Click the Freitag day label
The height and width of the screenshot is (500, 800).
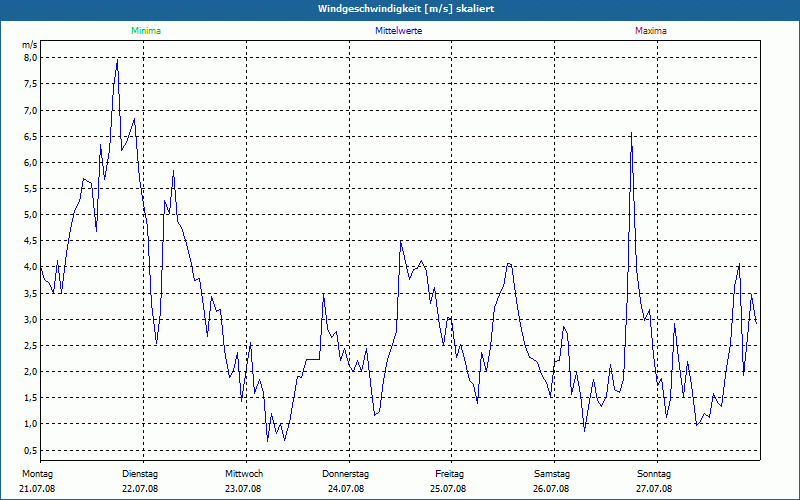tap(449, 474)
